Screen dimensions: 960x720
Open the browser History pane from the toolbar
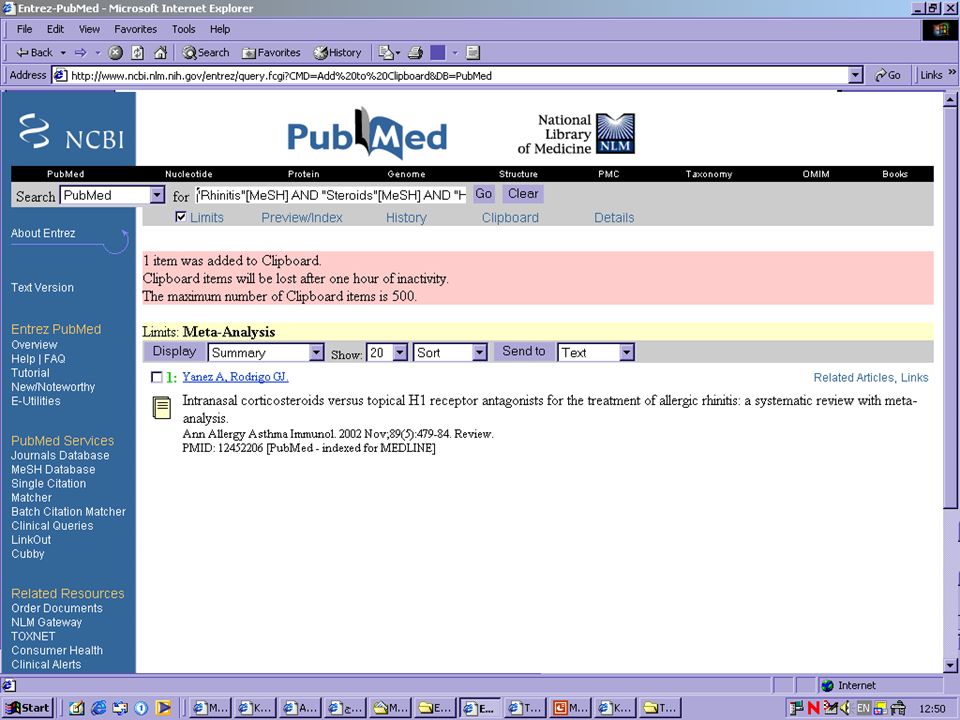(337, 53)
